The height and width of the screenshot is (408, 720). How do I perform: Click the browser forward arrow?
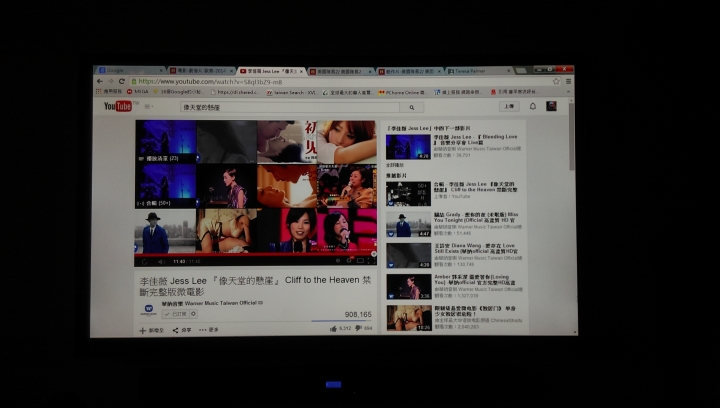(x=110, y=81)
